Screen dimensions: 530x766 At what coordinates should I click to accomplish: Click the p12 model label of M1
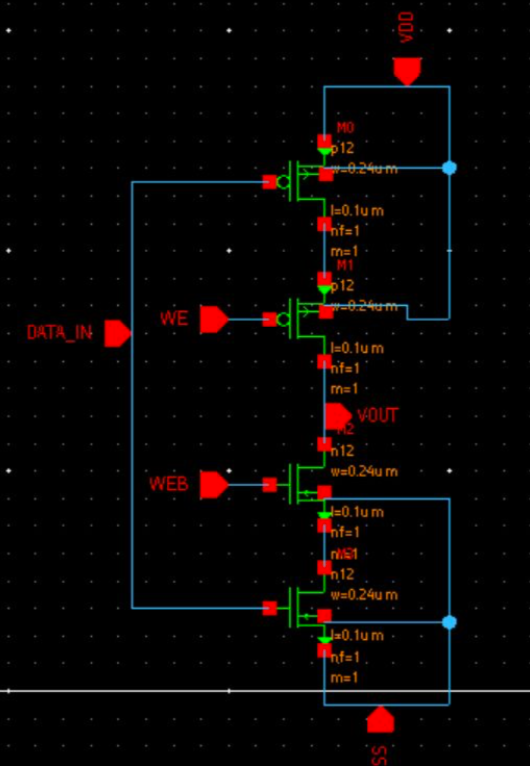click(343, 286)
